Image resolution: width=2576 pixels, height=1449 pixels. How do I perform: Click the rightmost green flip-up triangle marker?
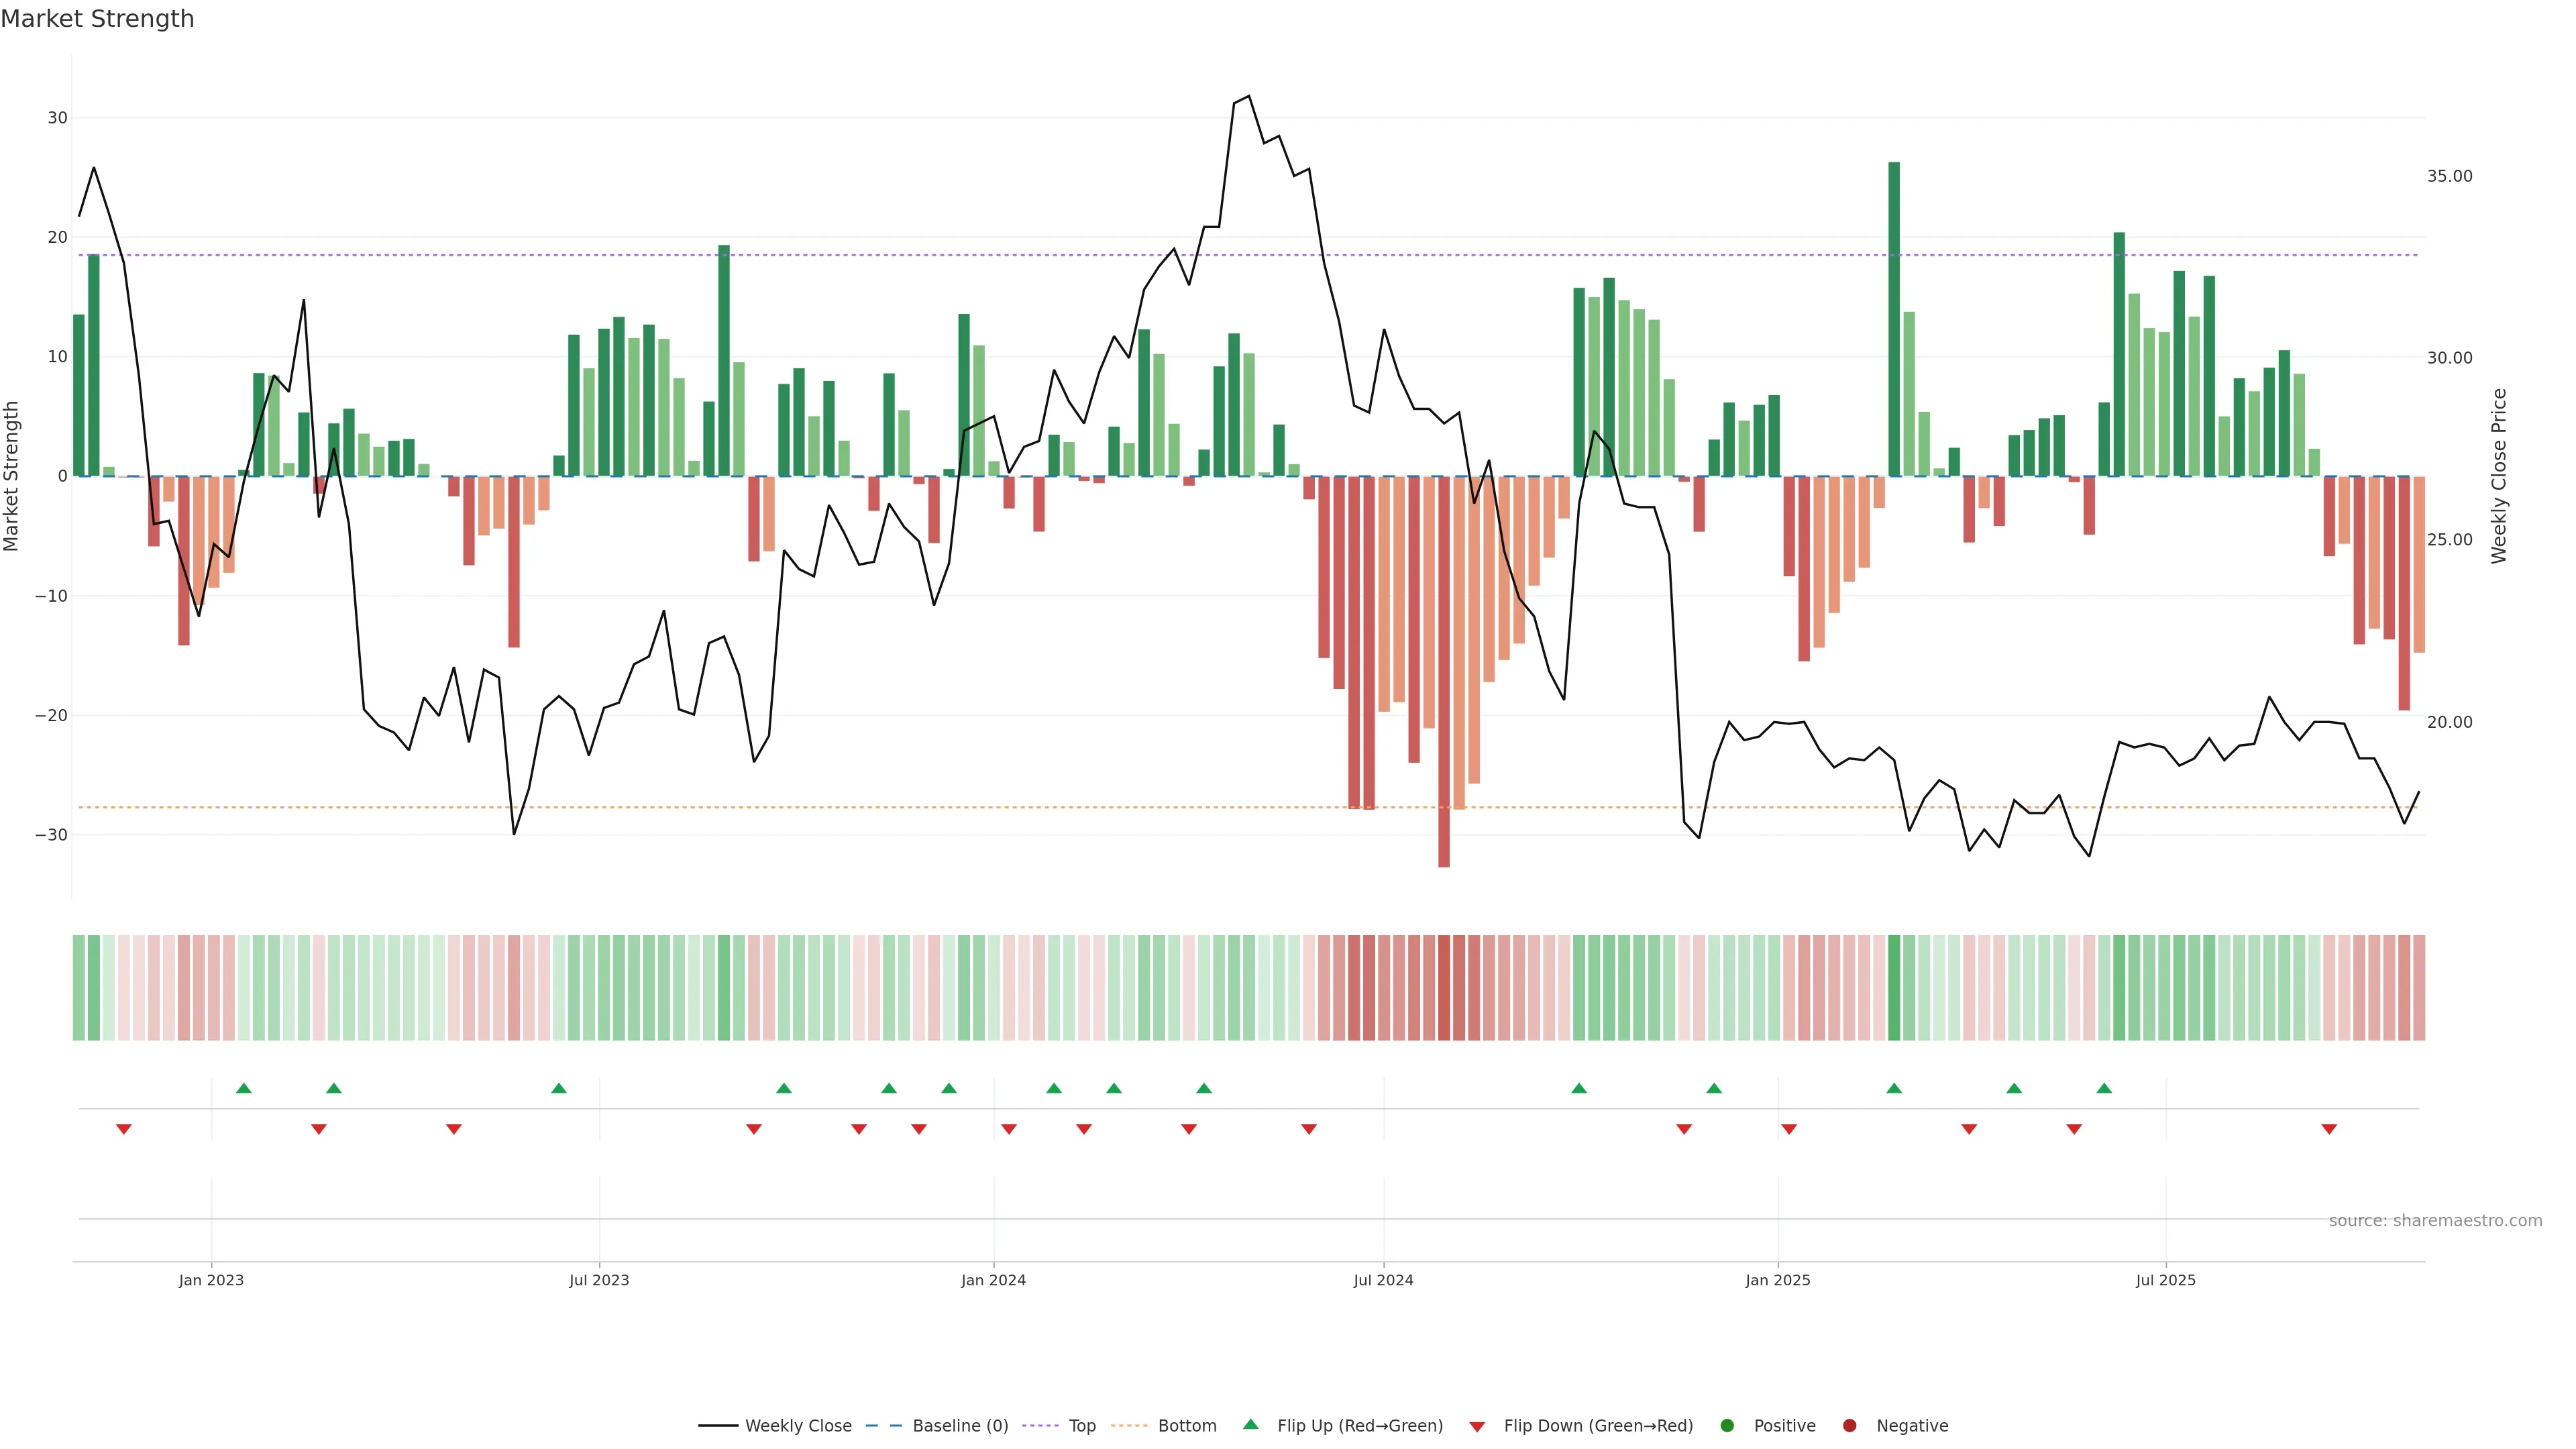pos(2104,1088)
